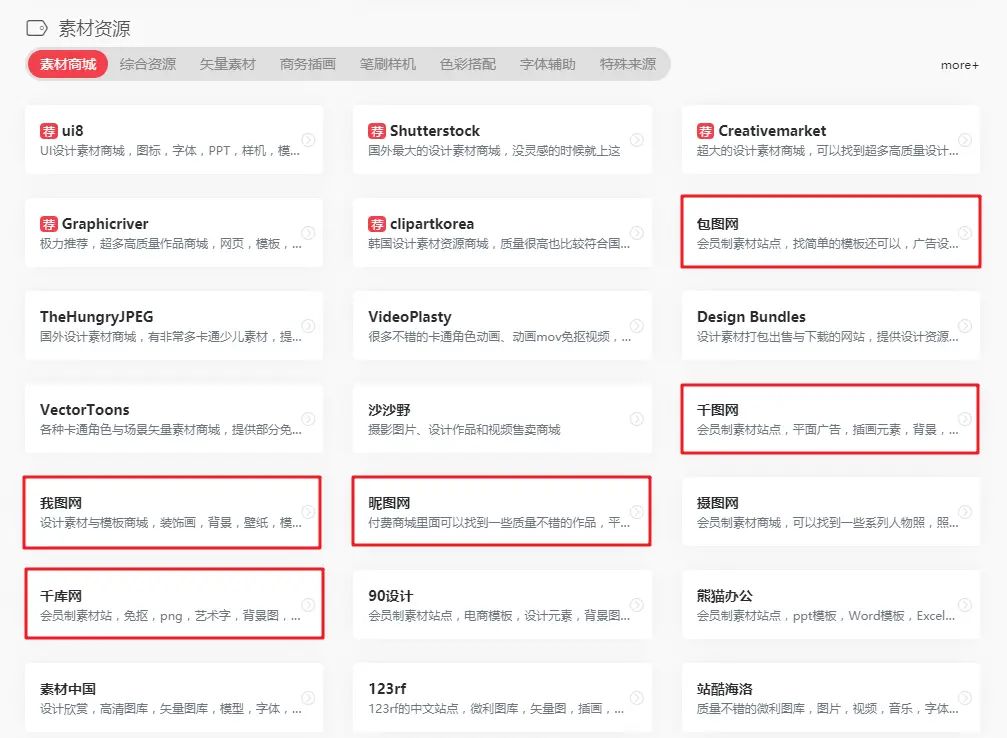1007x738 pixels.
Task: Switch to the 综合资源 tab
Action: pos(148,63)
